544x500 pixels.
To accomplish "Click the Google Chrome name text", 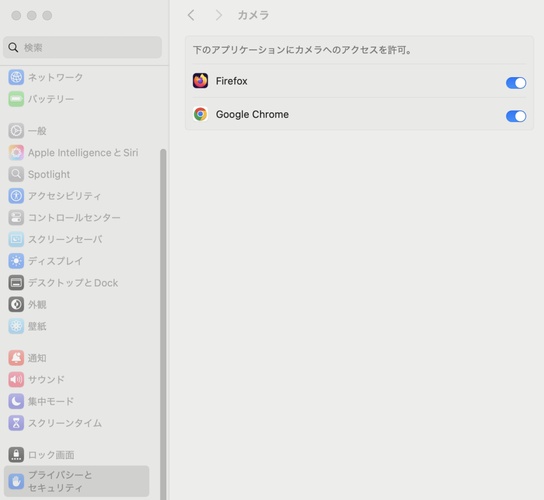I will pos(252,114).
